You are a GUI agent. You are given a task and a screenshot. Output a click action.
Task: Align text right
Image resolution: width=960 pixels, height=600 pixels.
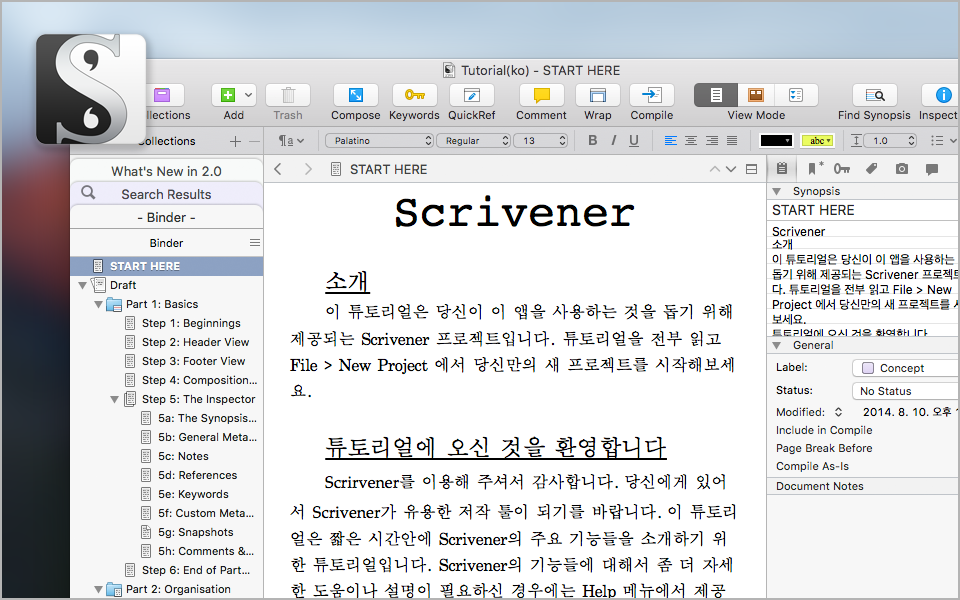point(711,141)
